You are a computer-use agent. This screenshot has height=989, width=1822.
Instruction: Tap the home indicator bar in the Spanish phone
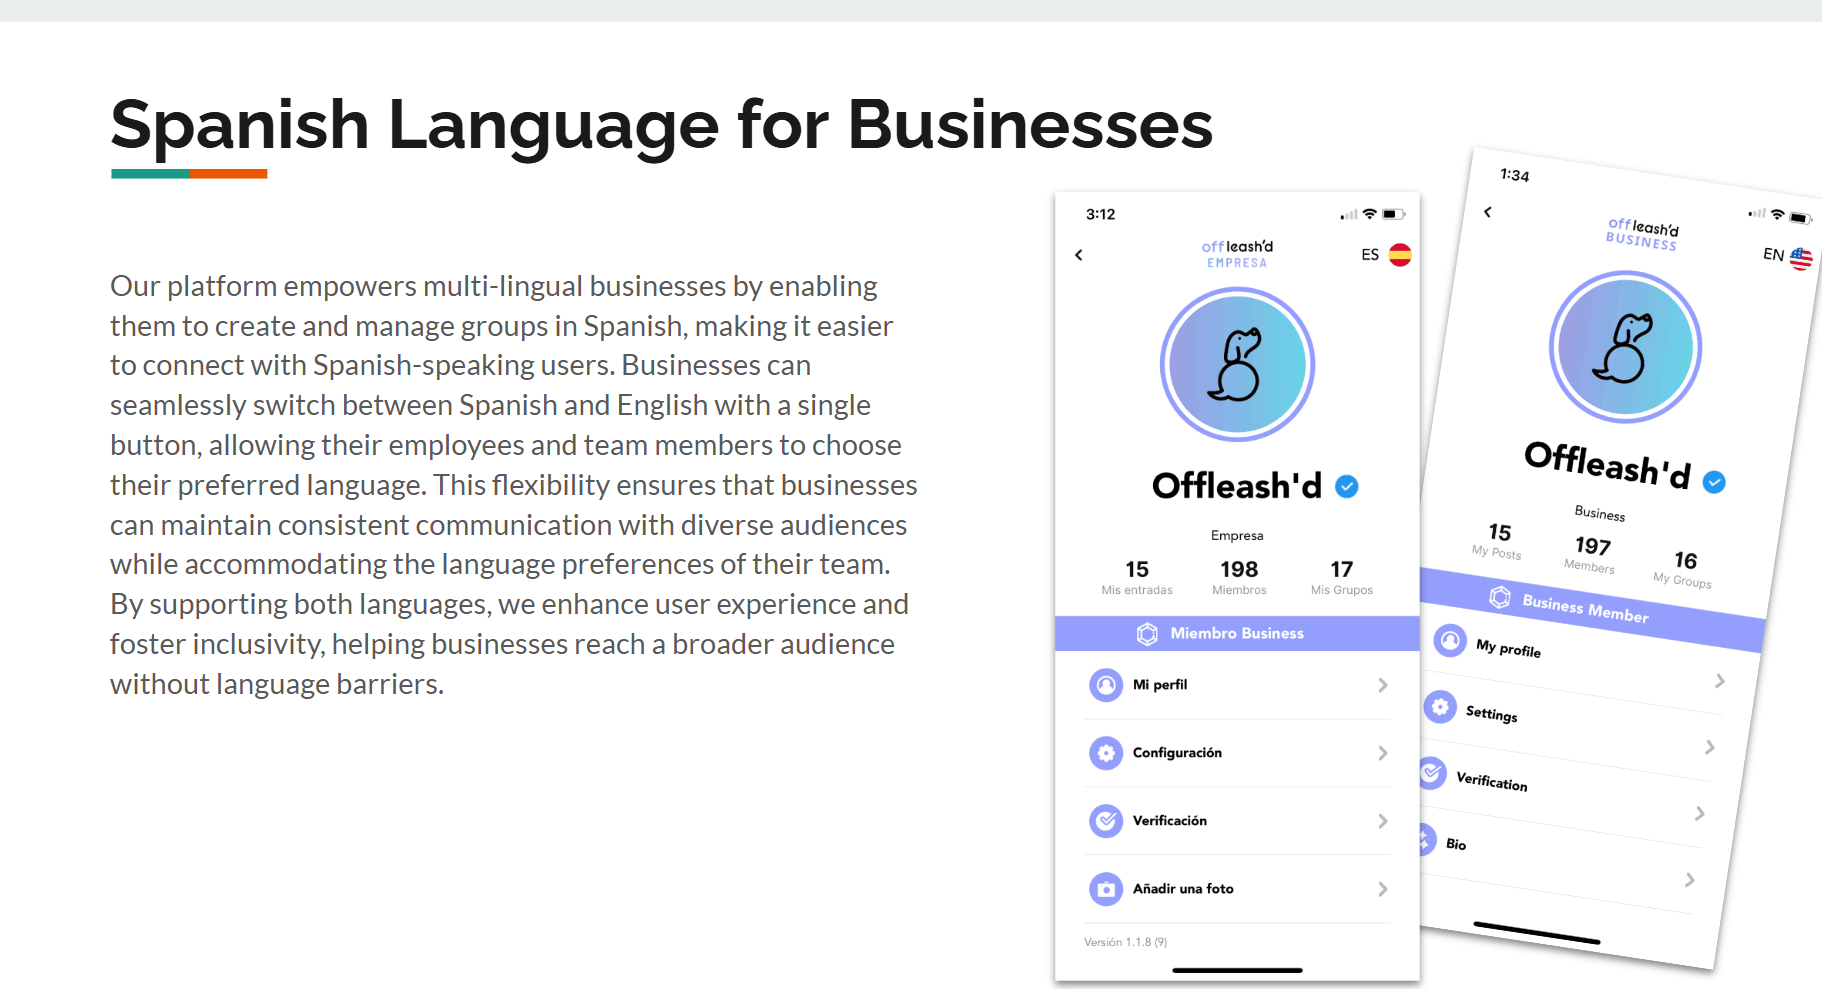(1237, 970)
